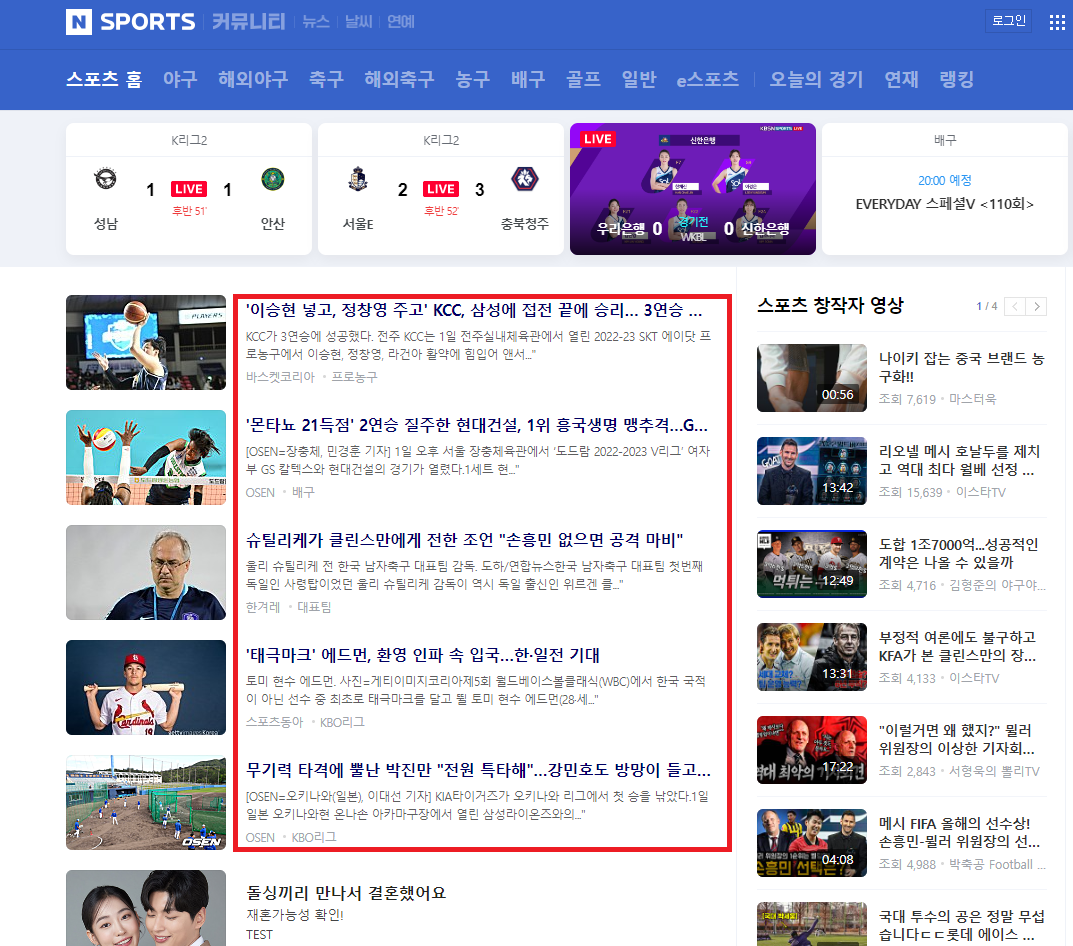
Task: Open the 날씨 weather link
Action: tap(358, 22)
